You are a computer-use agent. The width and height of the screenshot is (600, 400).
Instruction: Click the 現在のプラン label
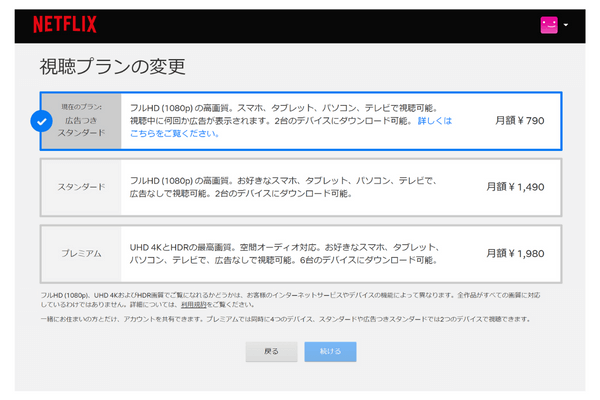[82, 107]
